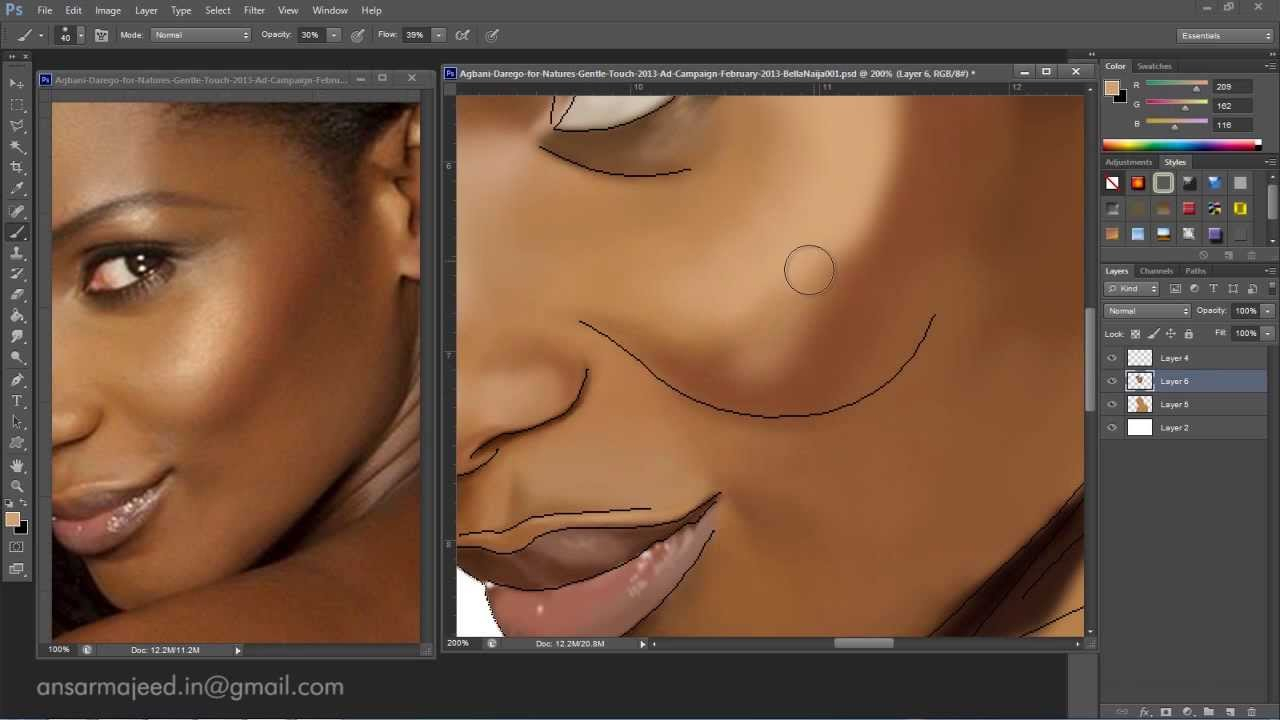Switch to the Adjustments tab
This screenshot has width=1280, height=720.
1129,162
